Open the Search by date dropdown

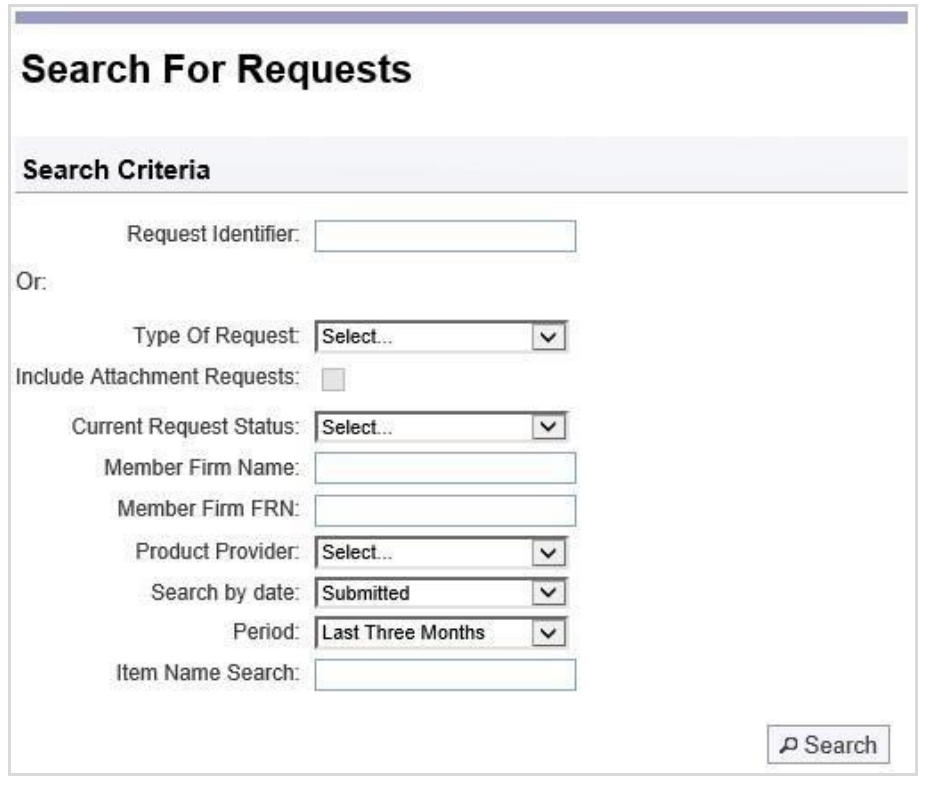tap(441, 593)
